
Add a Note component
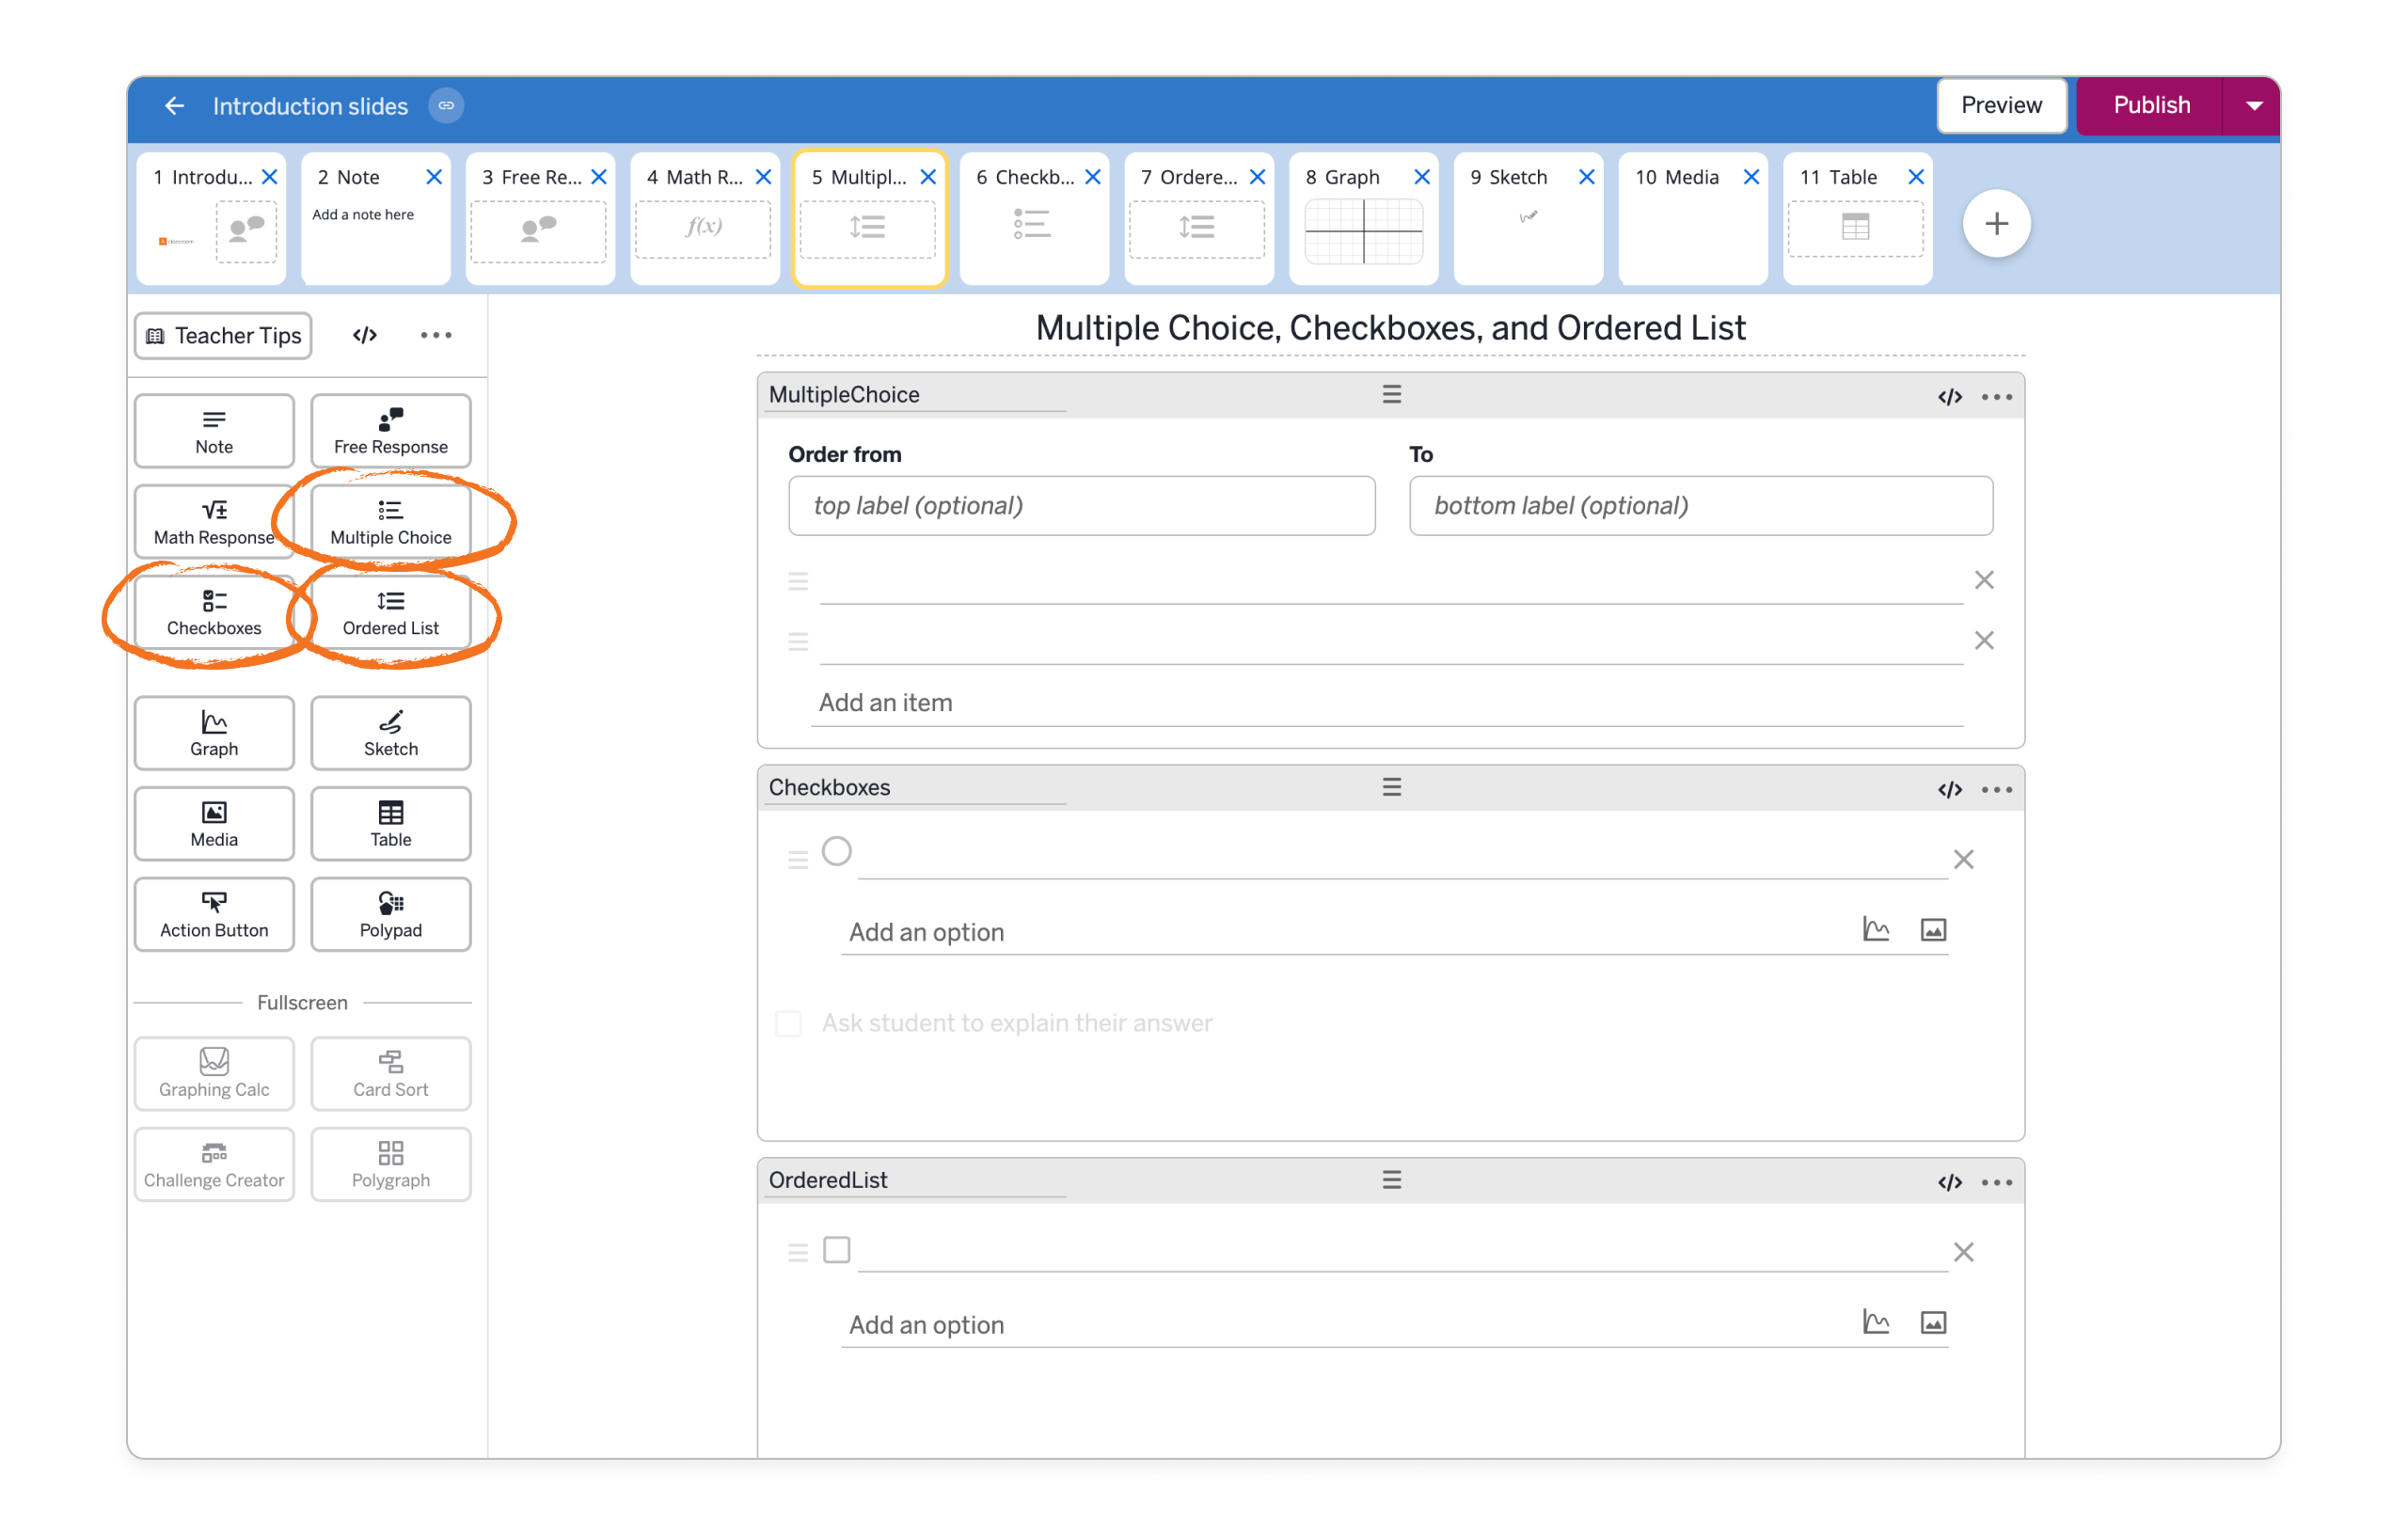tap(214, 431)
